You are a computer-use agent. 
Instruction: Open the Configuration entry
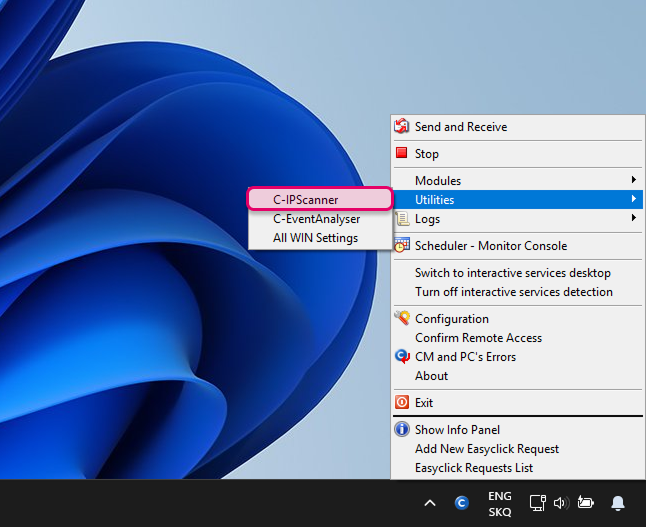(x=518, y=319)
